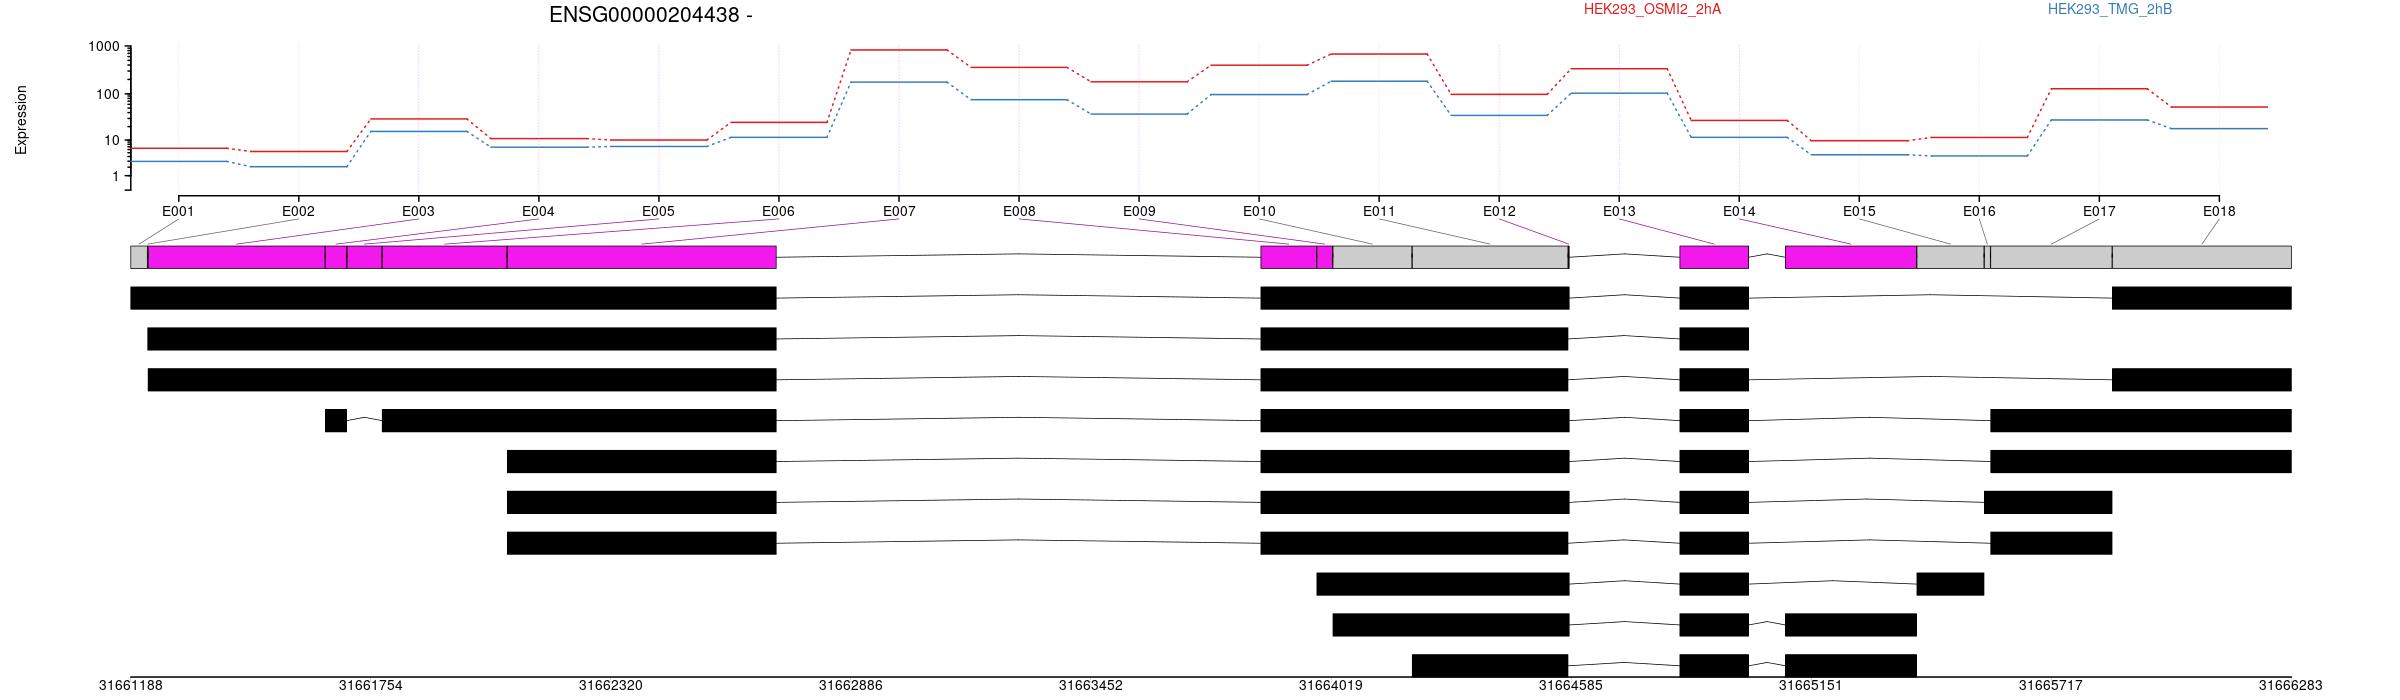2400x700 pixels.
Task: Click the blue expression segment above E007
Action: pyautogui.click(x=899, y=82)
